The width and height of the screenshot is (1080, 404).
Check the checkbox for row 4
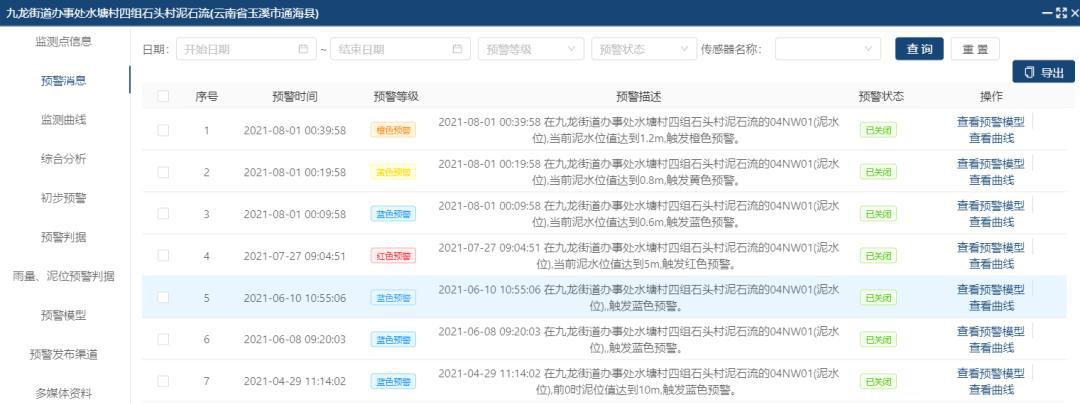[x=163, y=256]
